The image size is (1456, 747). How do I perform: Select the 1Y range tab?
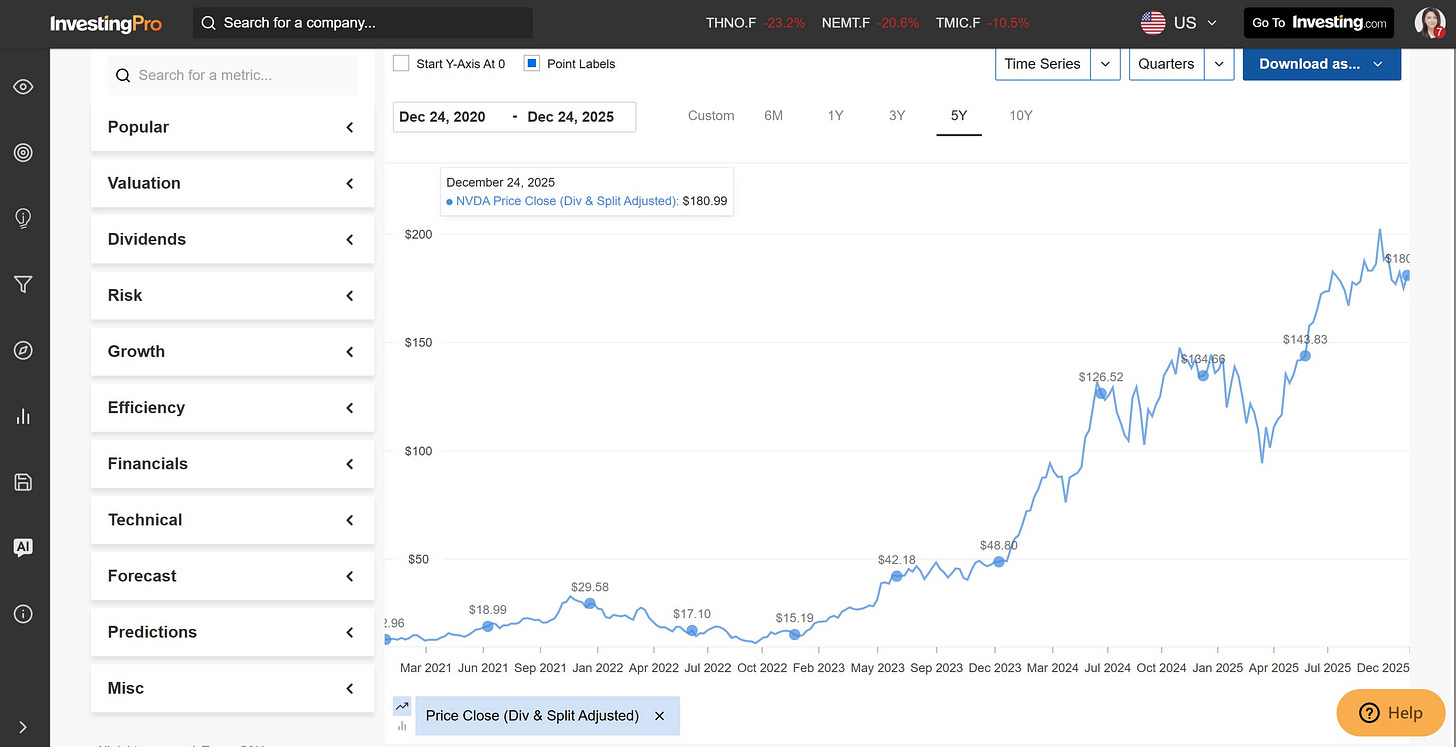tap(835, 115)
